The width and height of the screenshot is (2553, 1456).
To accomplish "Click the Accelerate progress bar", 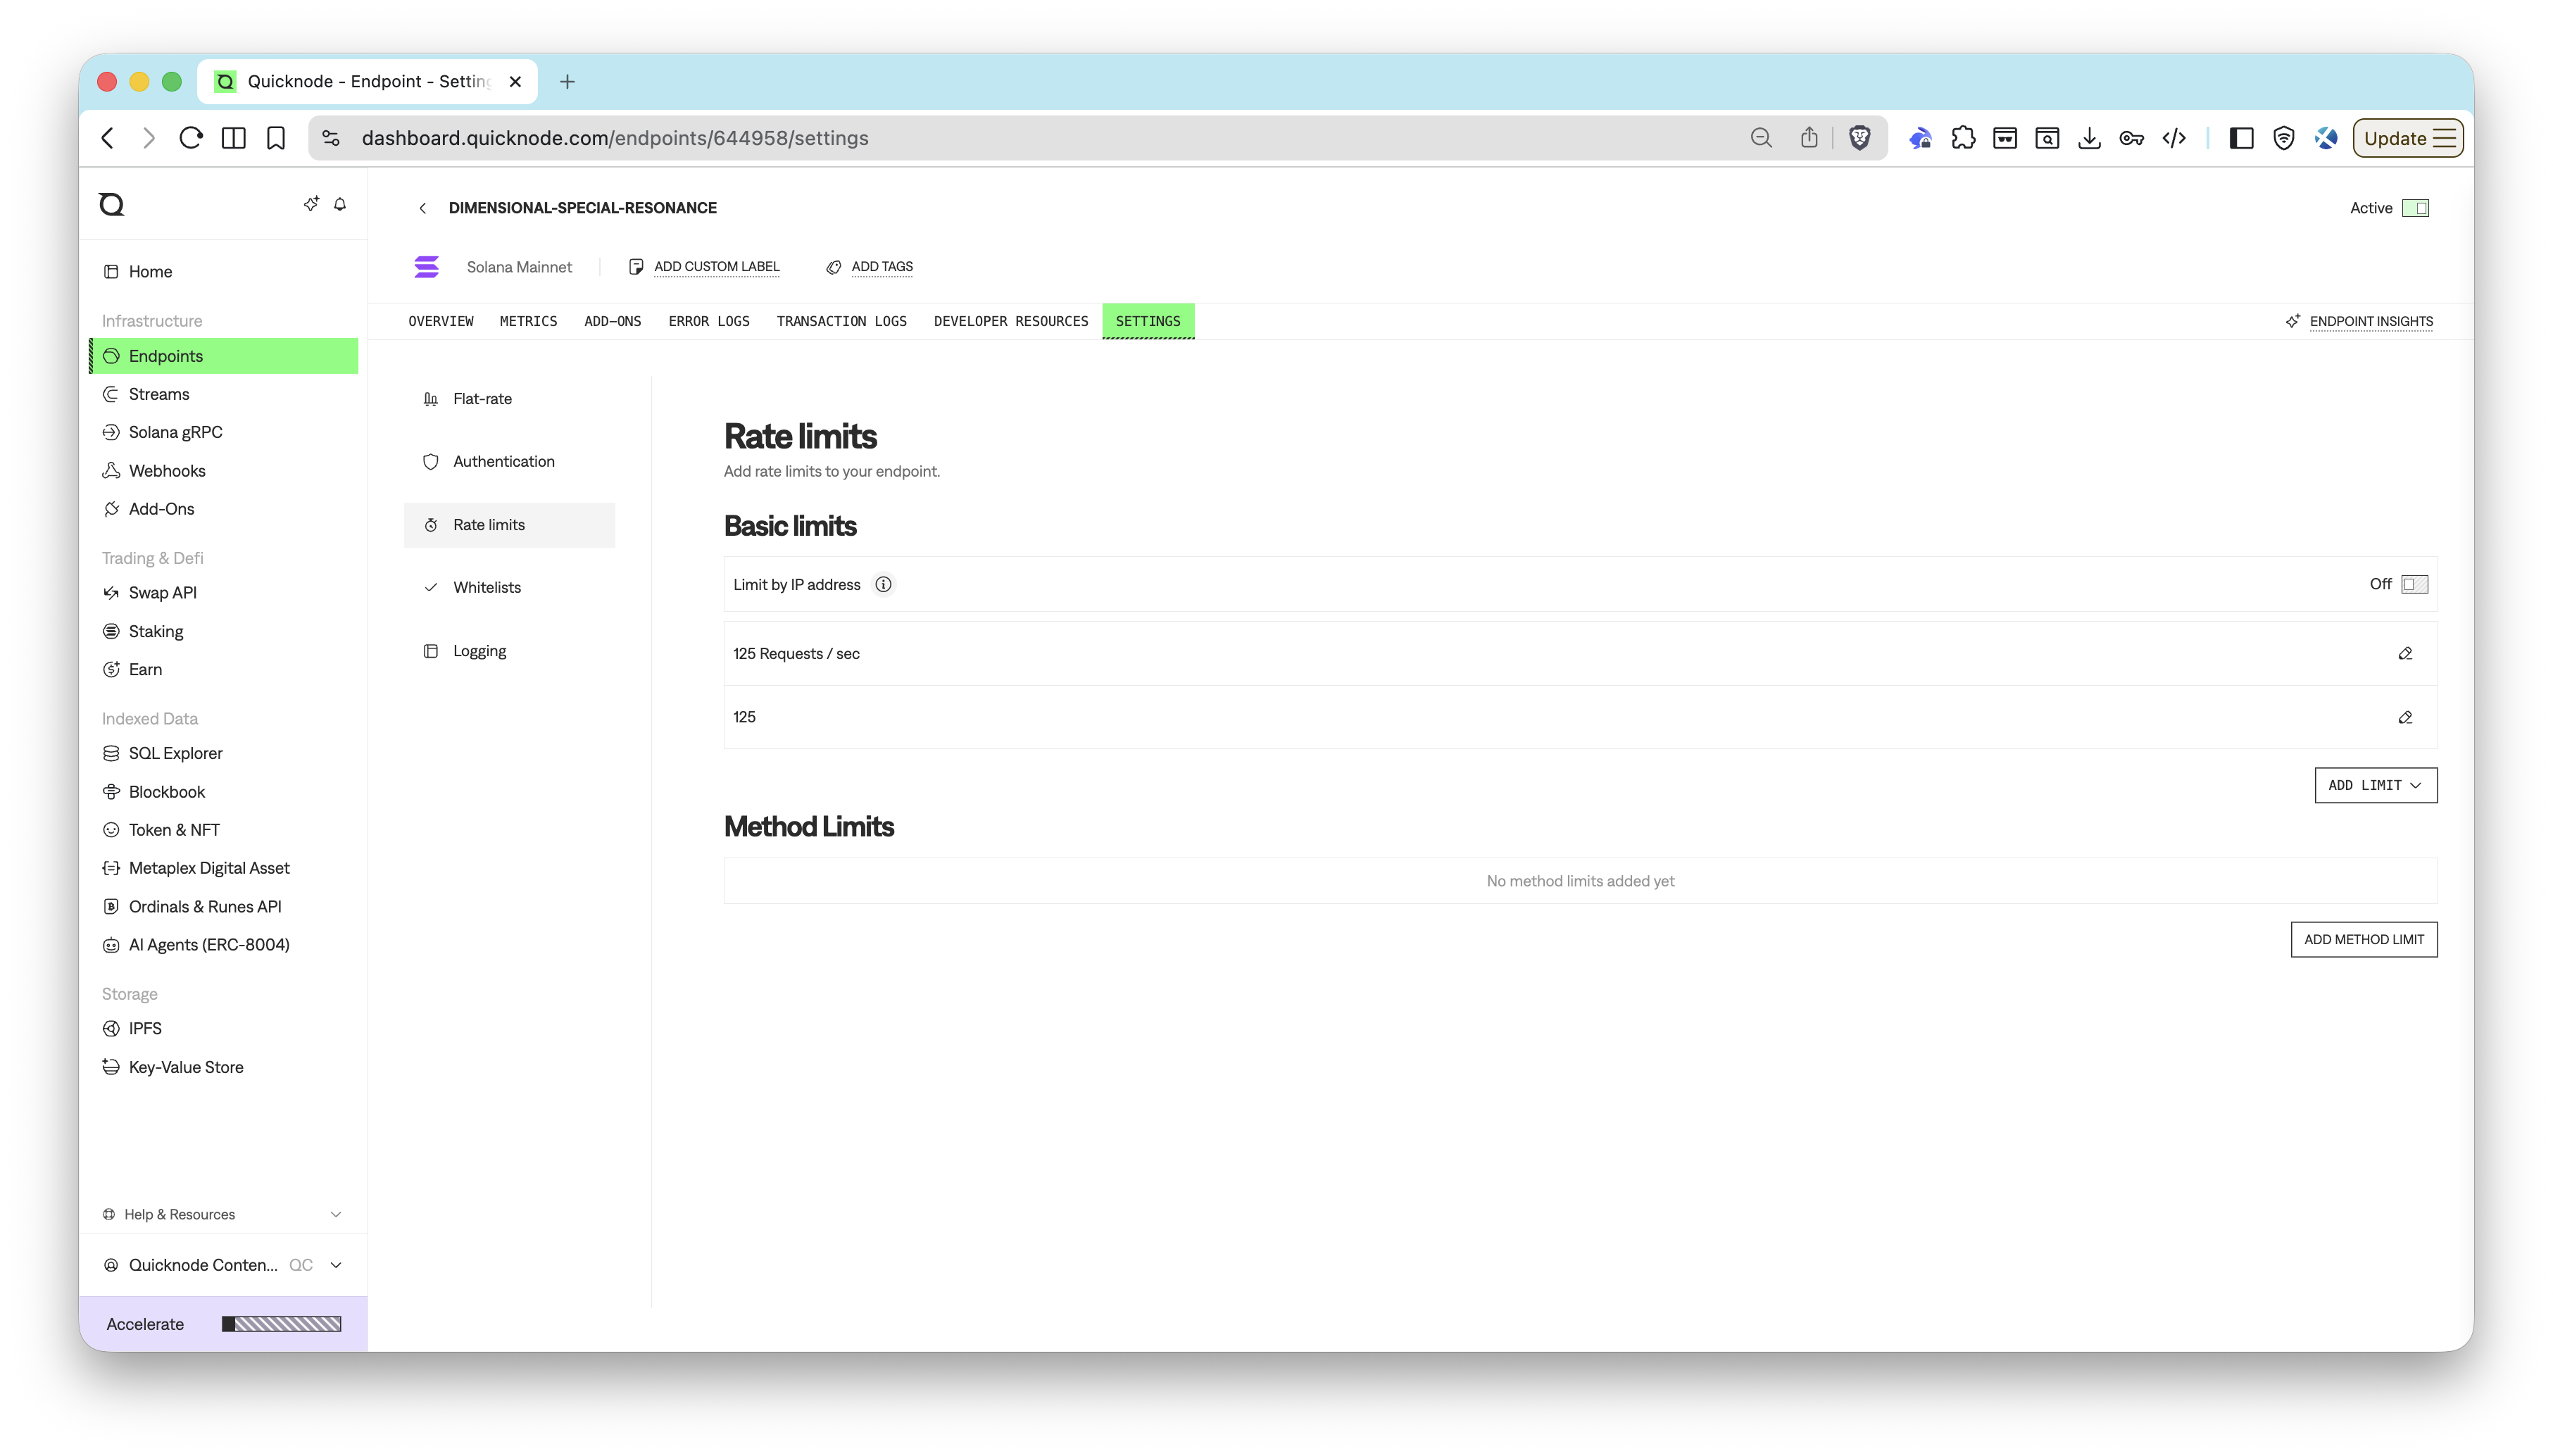I will pos(281,1324).
